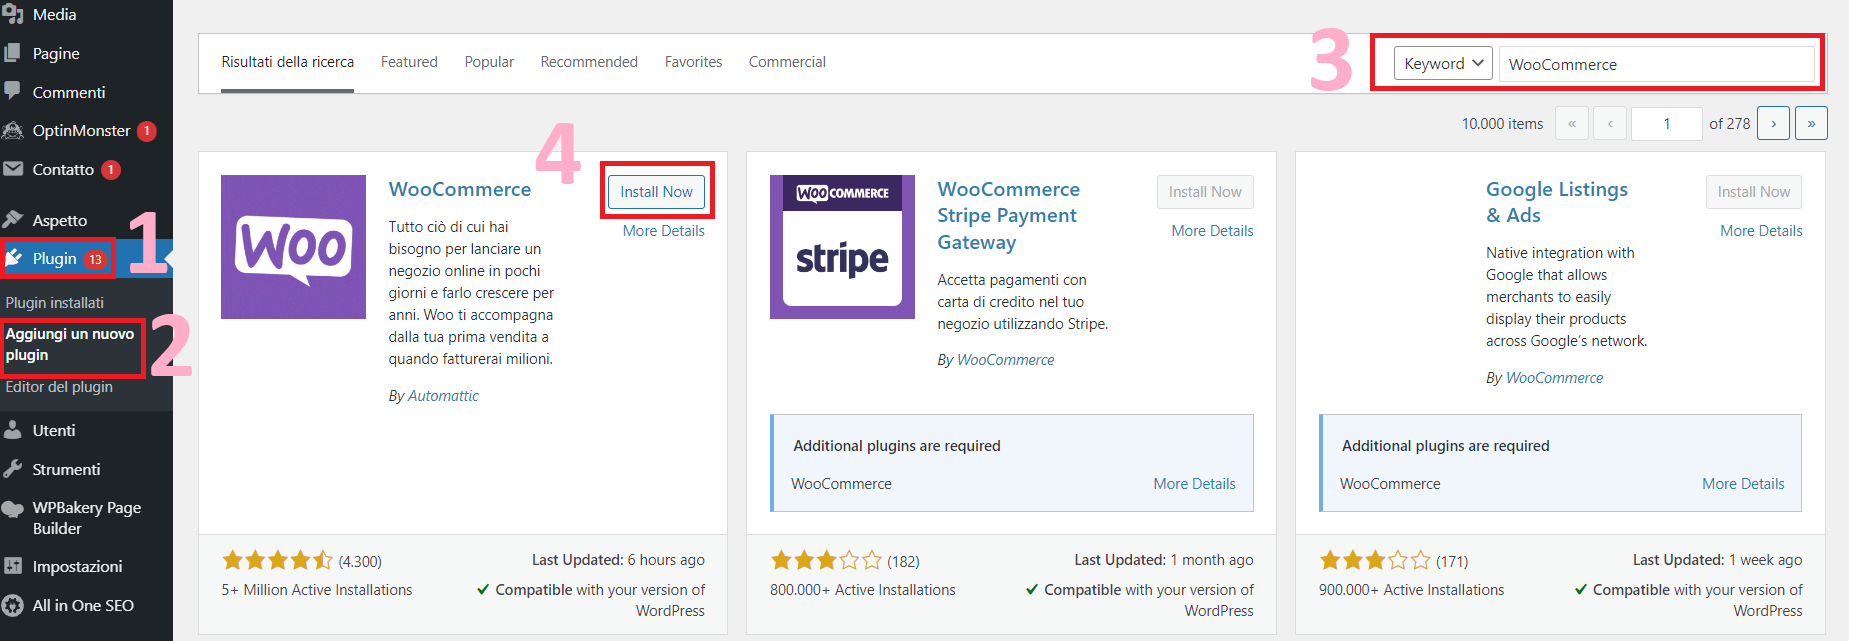Open More Details under WooCommerce Install Now
Viewport: 1849px width, 641px height.
coord(663,231)
